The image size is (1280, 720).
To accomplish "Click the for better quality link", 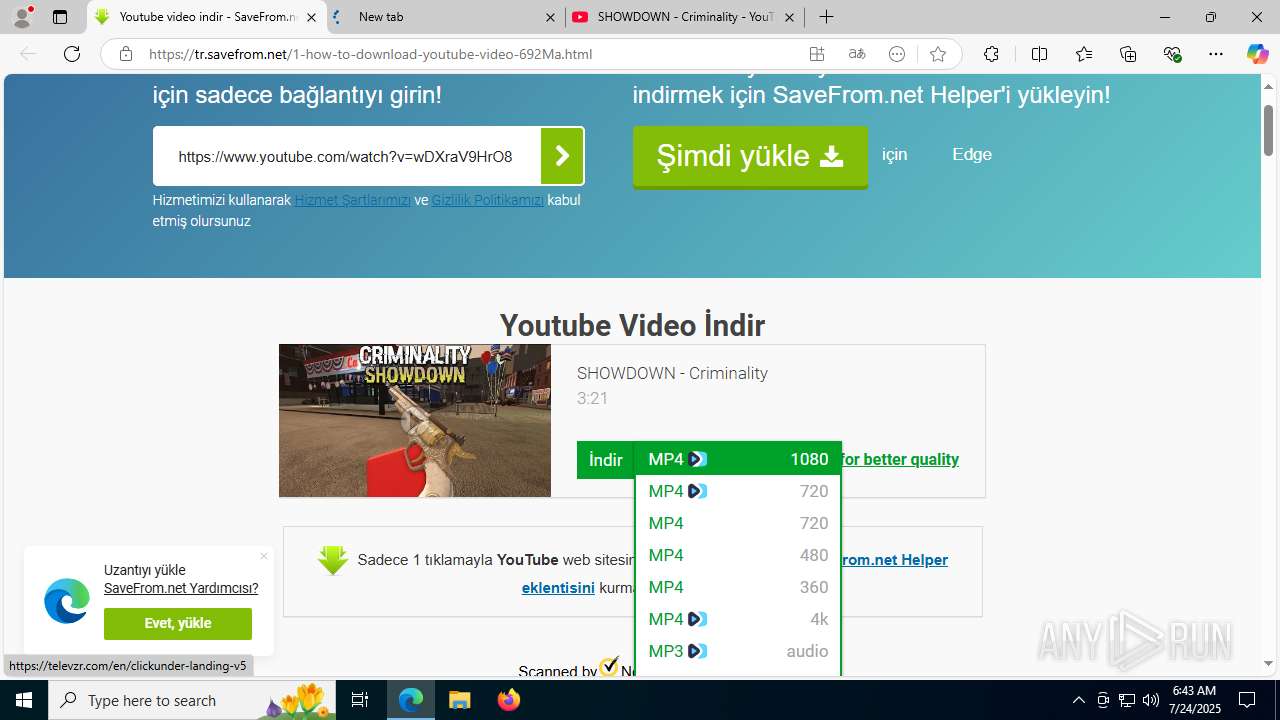I will coord(899,459).
